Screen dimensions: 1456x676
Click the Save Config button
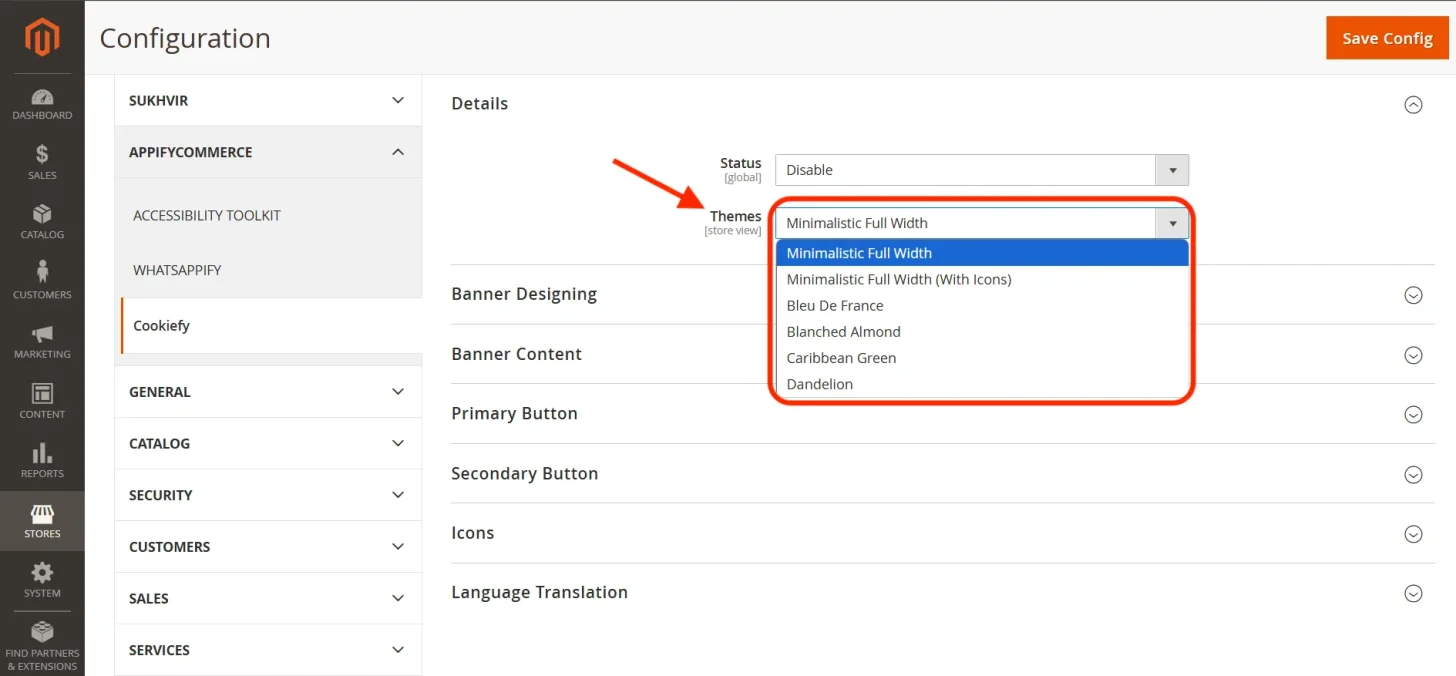coord(1387,38)
